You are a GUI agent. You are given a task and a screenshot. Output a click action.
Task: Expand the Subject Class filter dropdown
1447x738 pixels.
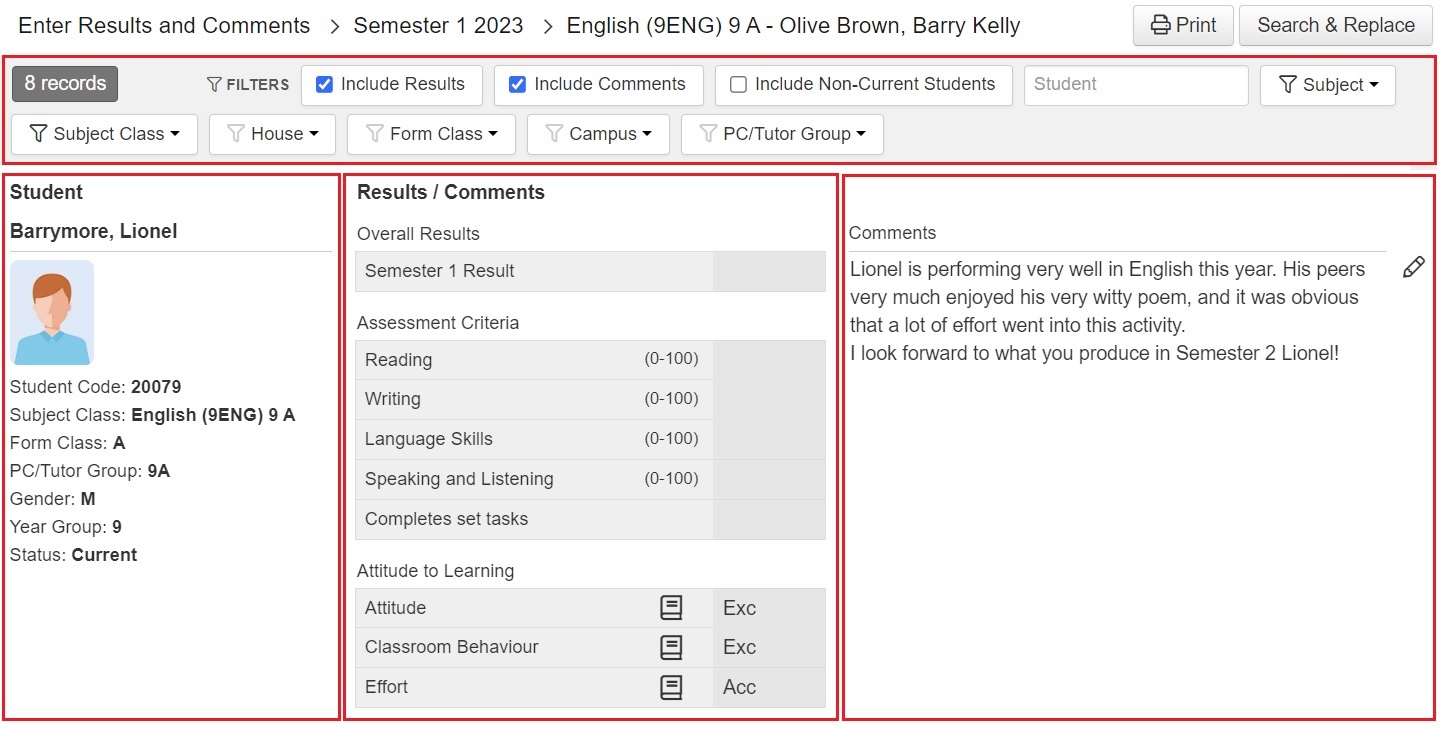click(104, 134)
